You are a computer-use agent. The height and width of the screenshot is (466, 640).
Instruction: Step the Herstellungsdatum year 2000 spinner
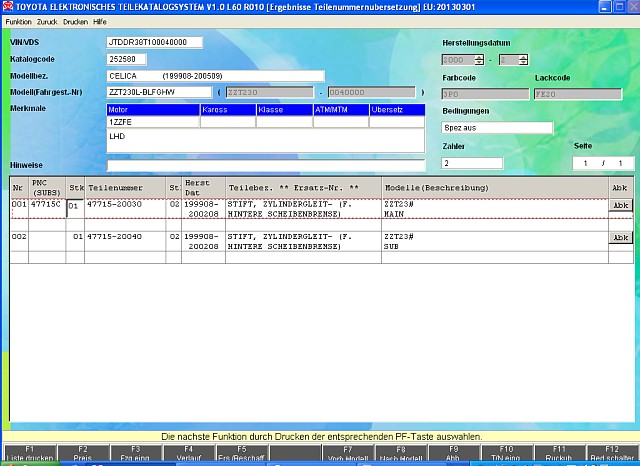click(479, 60)
